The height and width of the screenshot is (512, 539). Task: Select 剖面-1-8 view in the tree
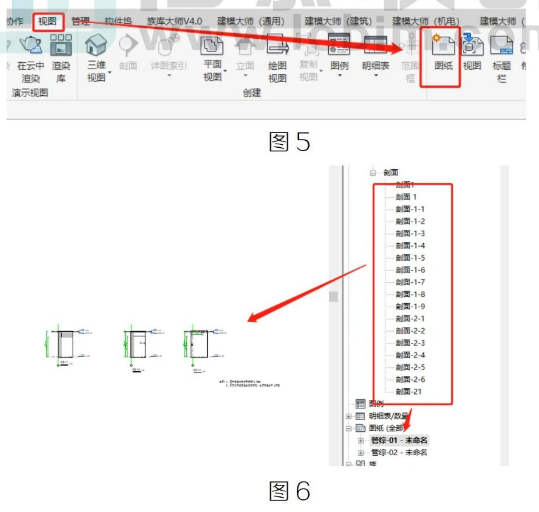click(x=410, y=294)
